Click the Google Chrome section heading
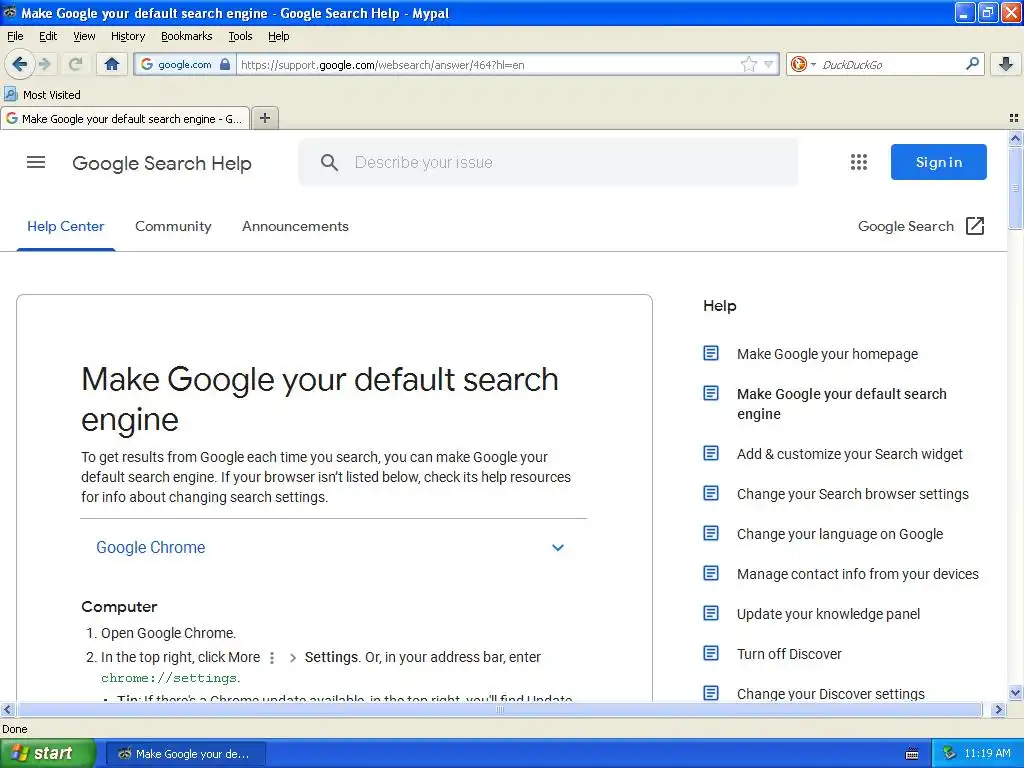This screenshot has height=768, width=1024. pos(150,547)
